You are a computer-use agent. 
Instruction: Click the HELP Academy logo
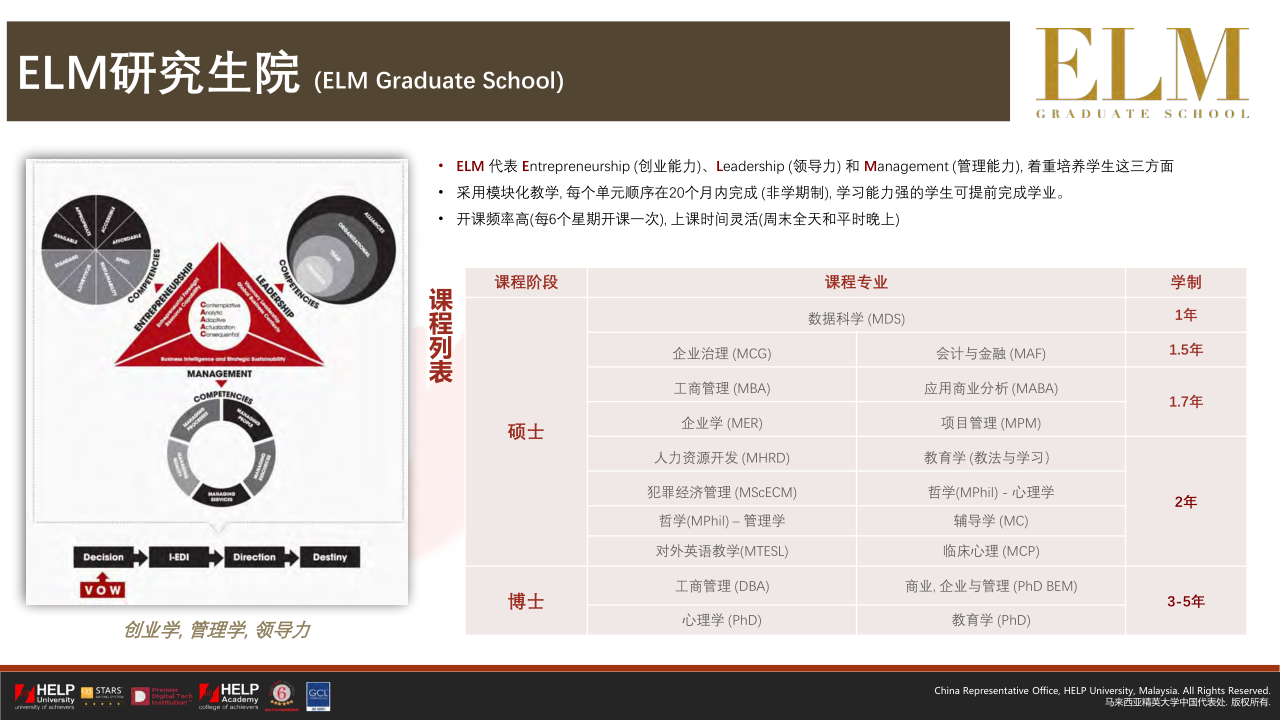pos(229,695)
